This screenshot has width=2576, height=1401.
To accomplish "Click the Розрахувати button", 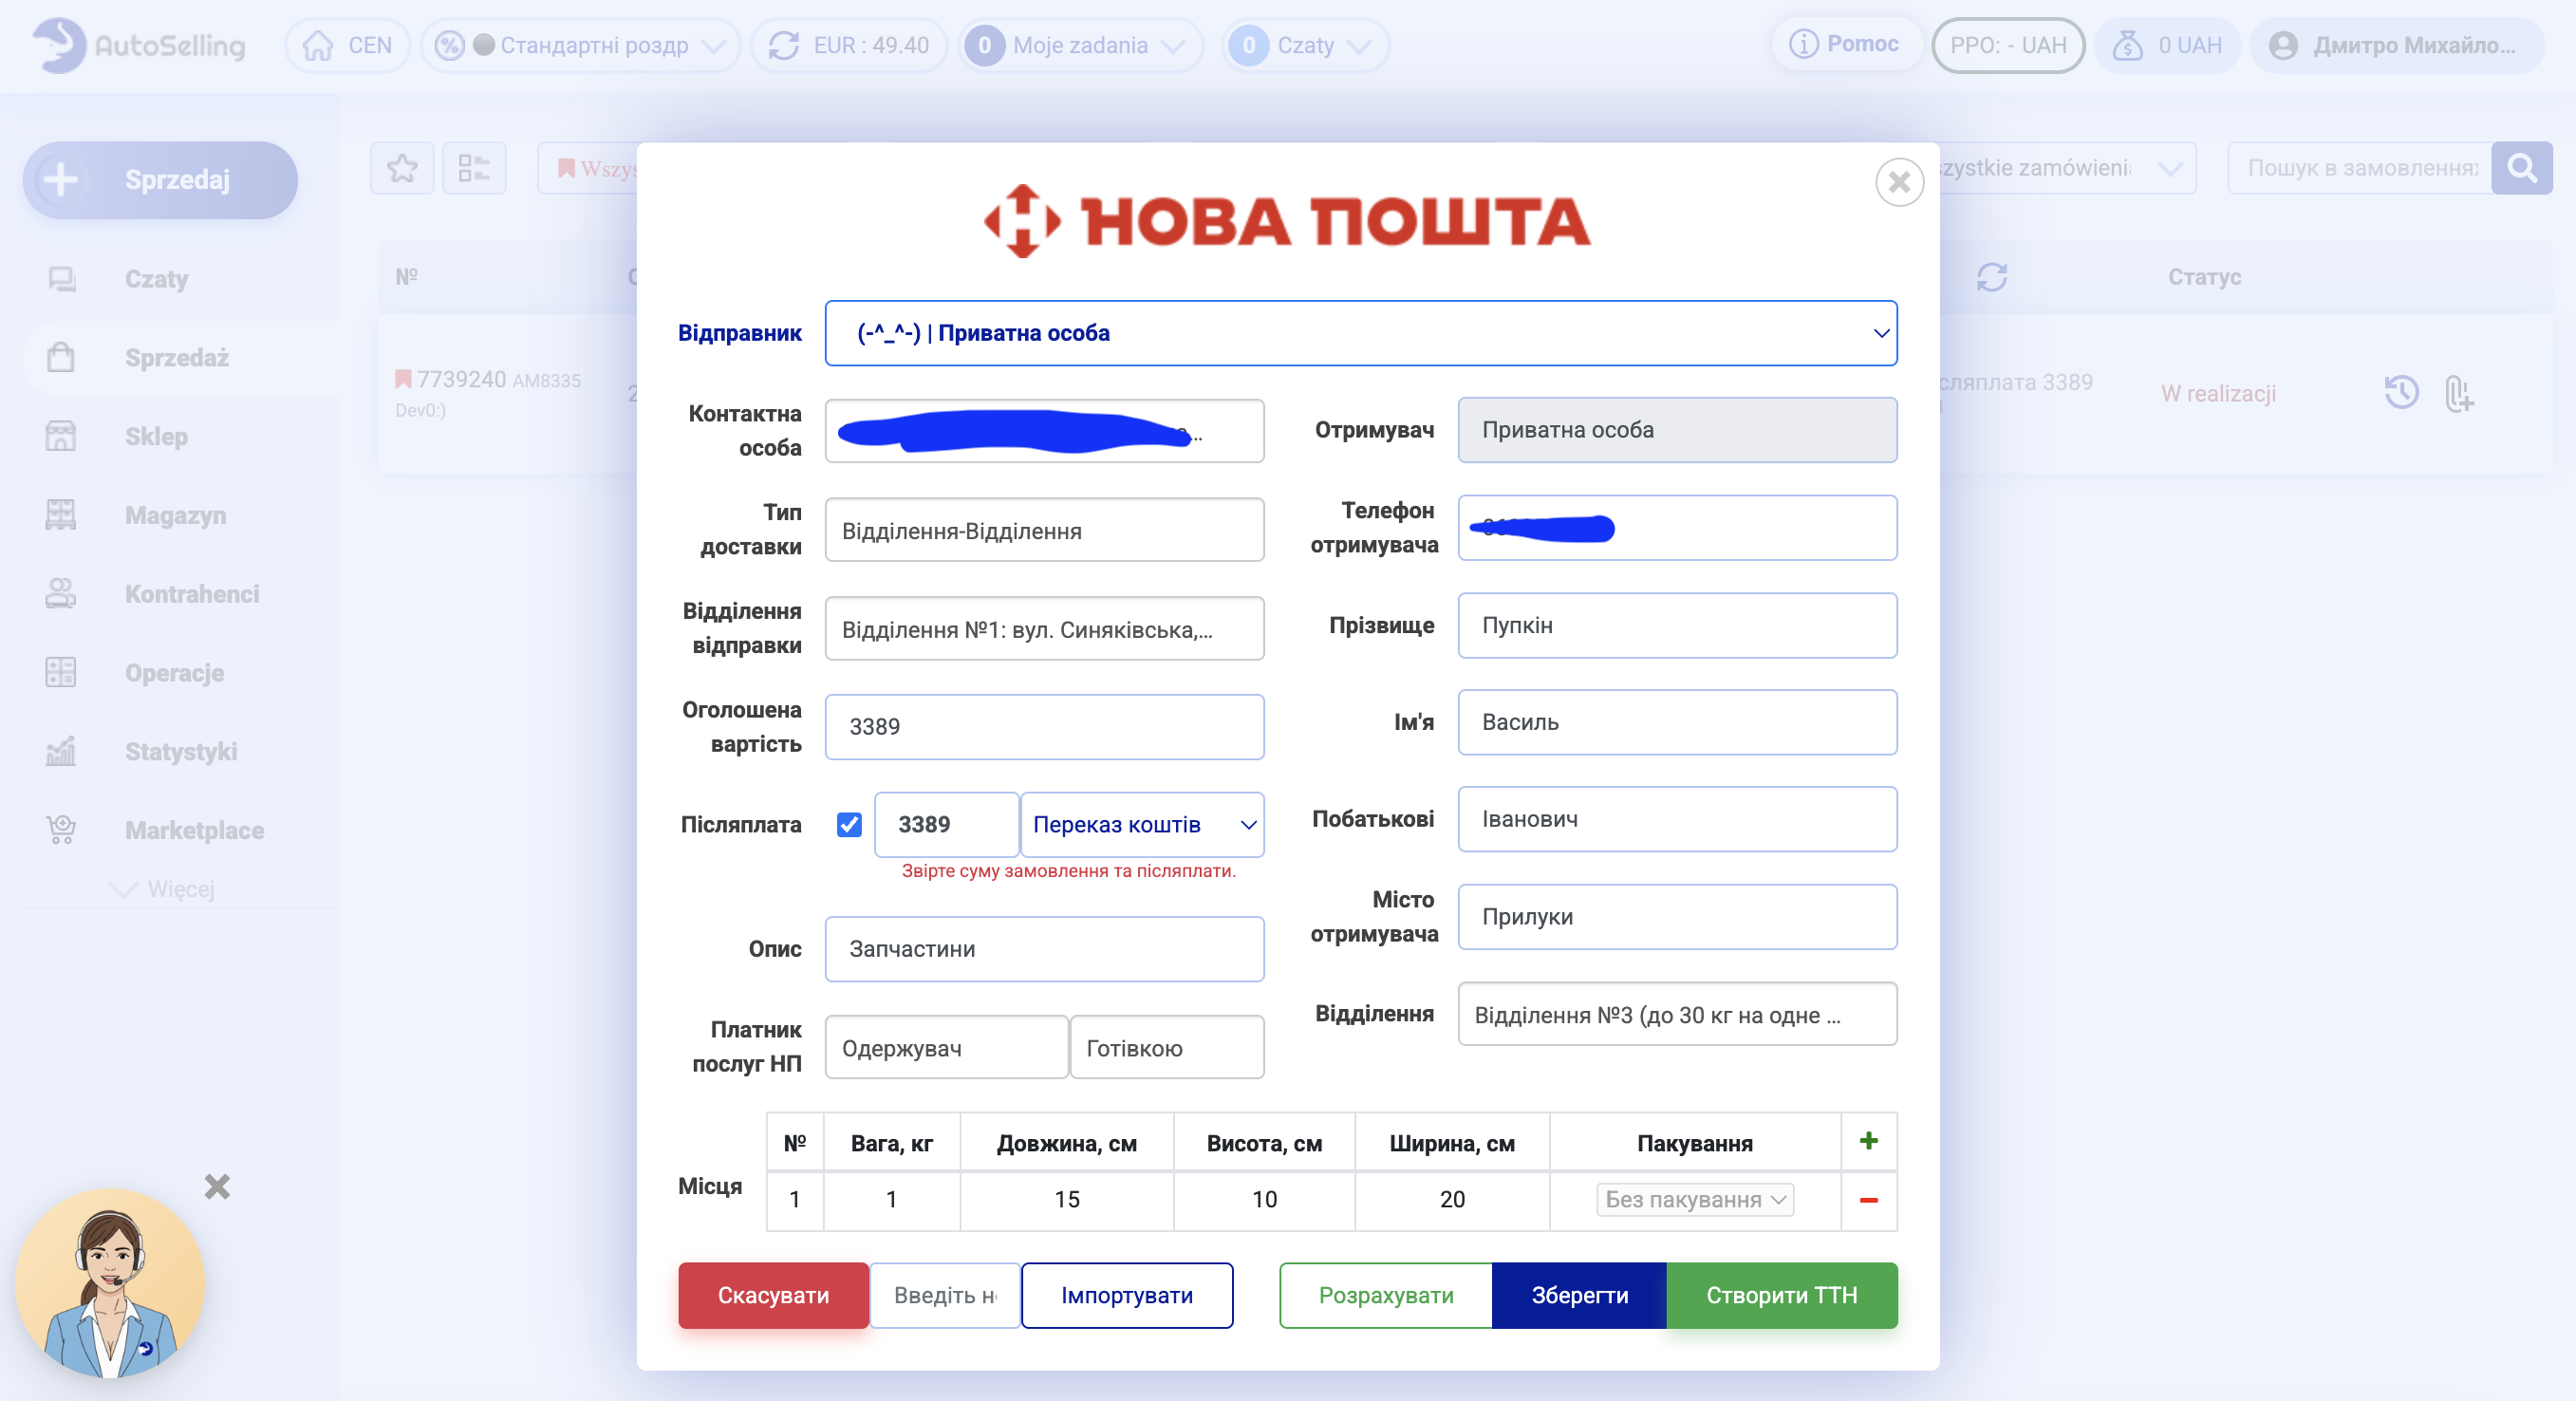I will (1385, 1295).
